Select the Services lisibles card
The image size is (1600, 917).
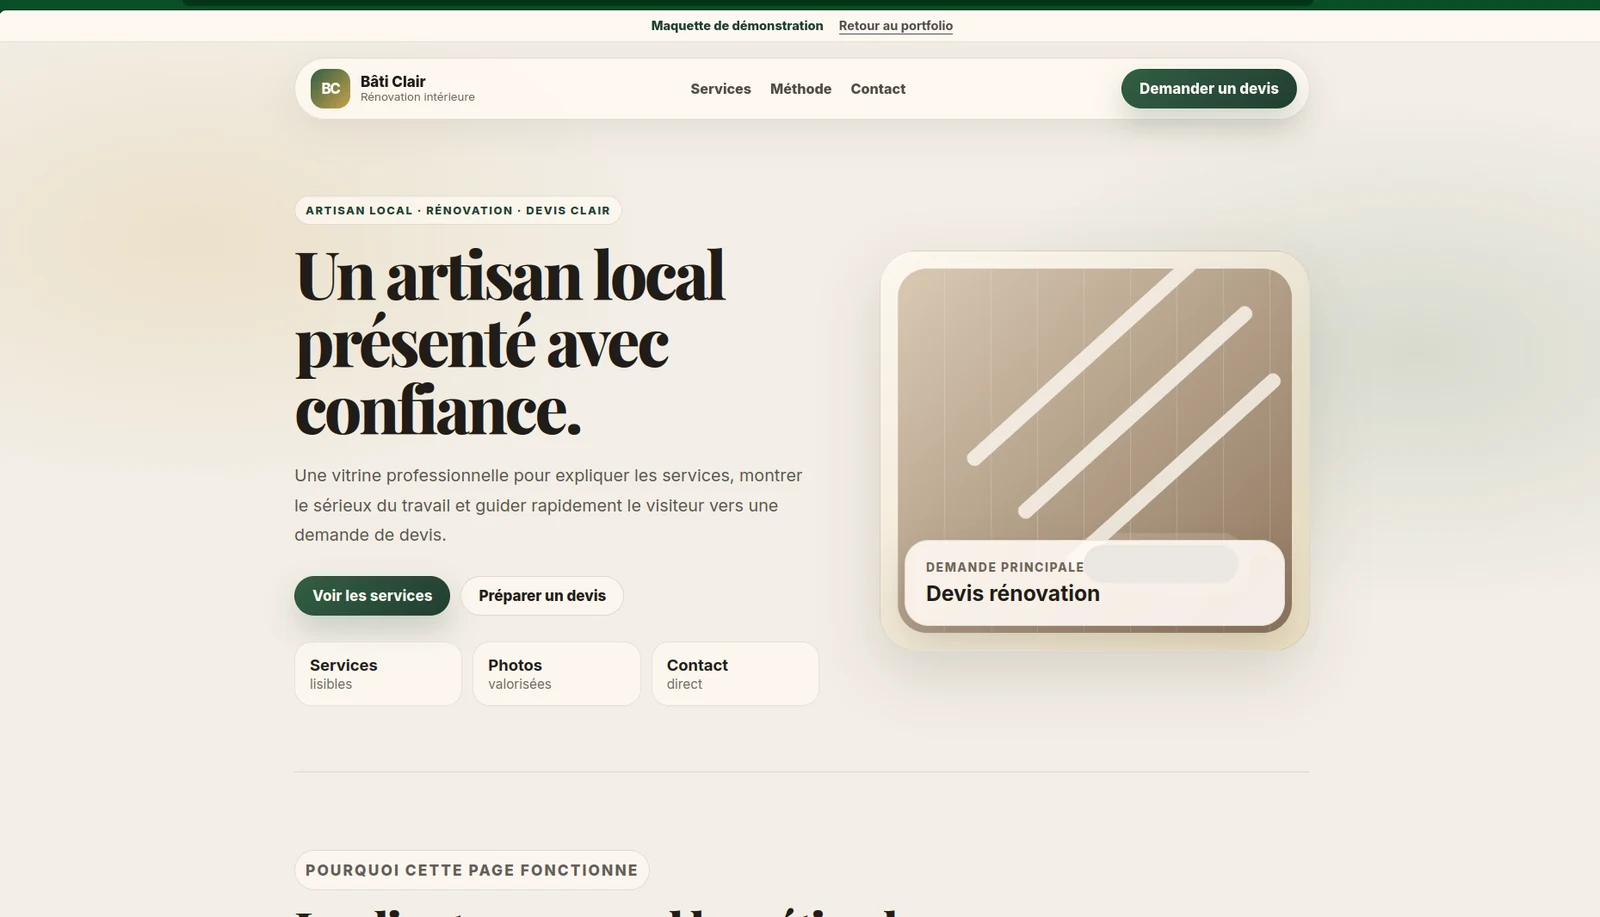point(378,674)
